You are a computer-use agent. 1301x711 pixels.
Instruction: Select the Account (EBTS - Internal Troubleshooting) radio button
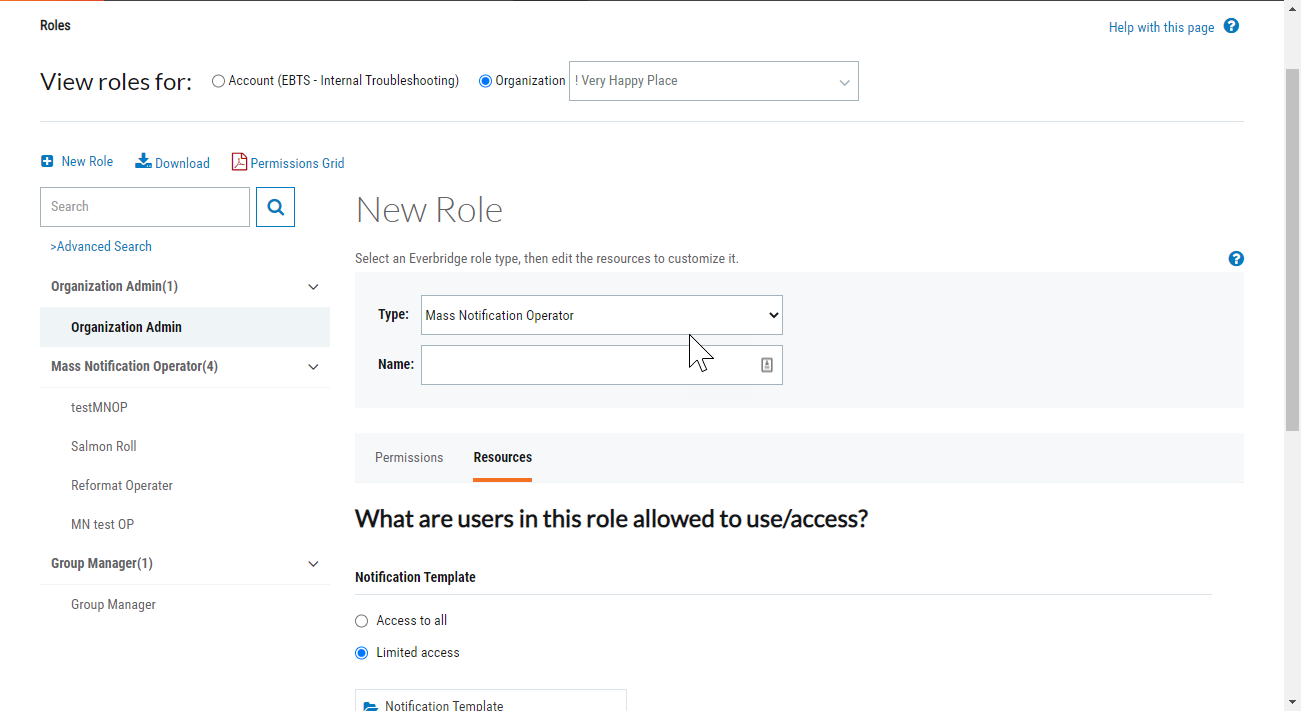click(218, 81)
